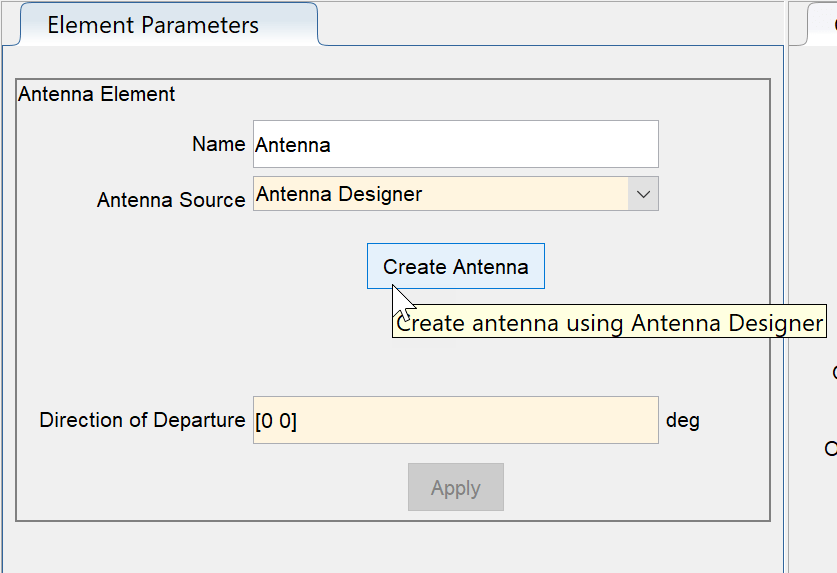Select the Antenna Designer text in combo box
The height and width of the screenshot is (573, 837).
click(x=339, y=194)
